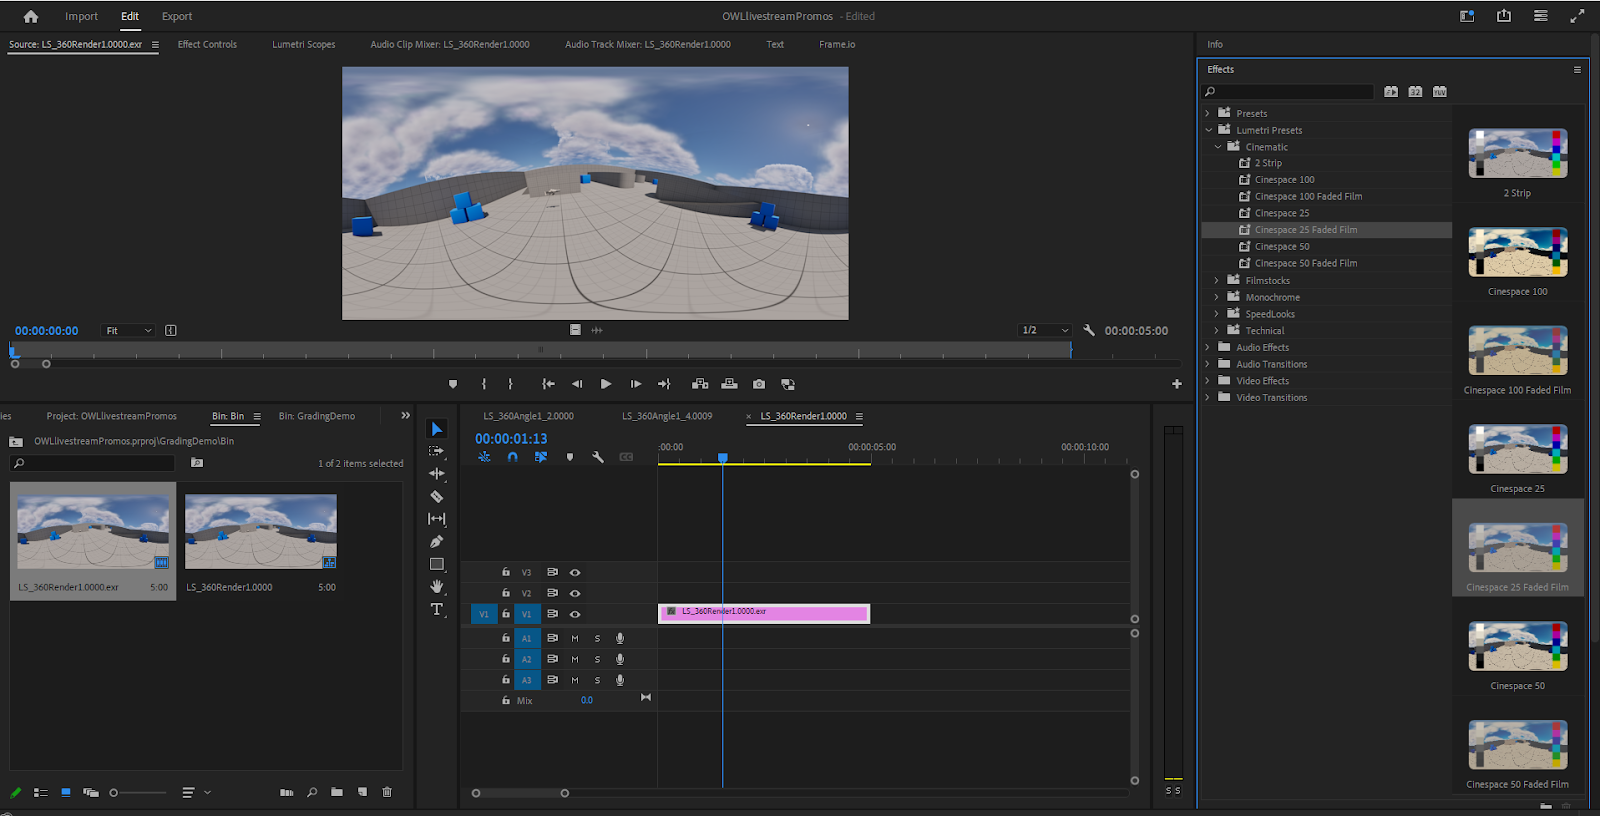Image resolution: width=1600 pixels, height=816 pixels.
Task: Click Go to Out button
Action: coord(664,384)
